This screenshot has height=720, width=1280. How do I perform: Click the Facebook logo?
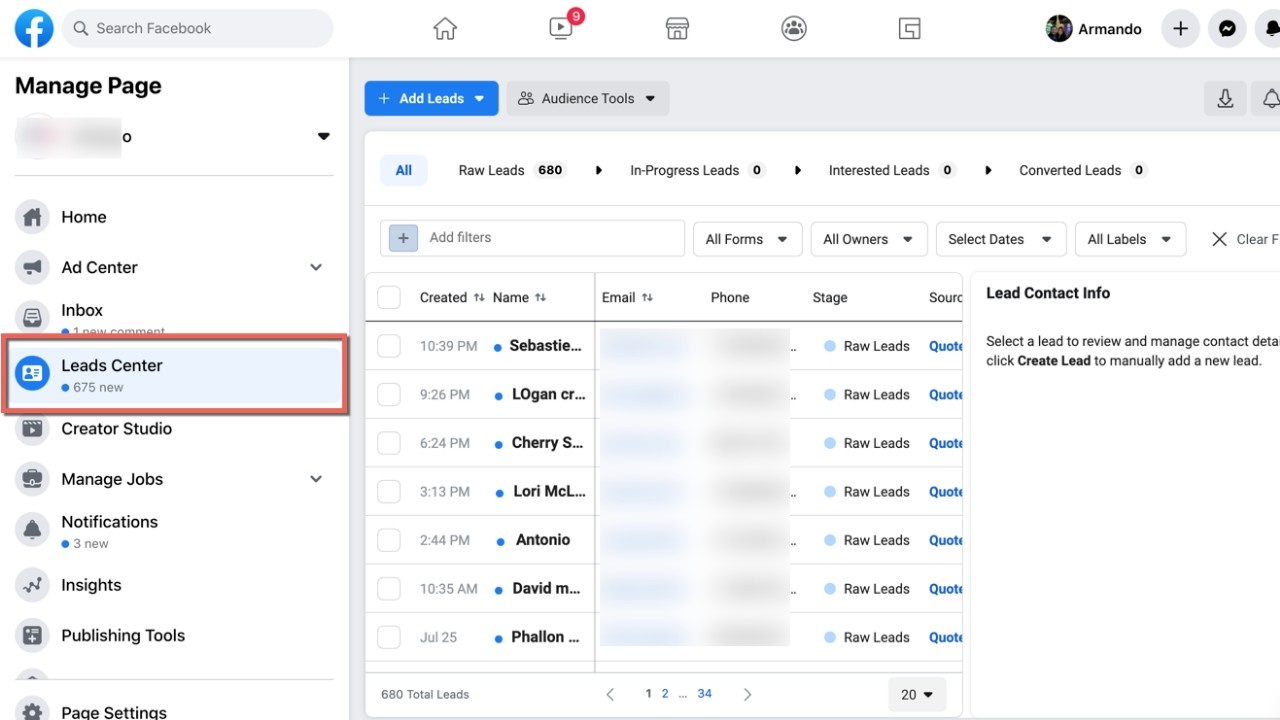[34, 29]
